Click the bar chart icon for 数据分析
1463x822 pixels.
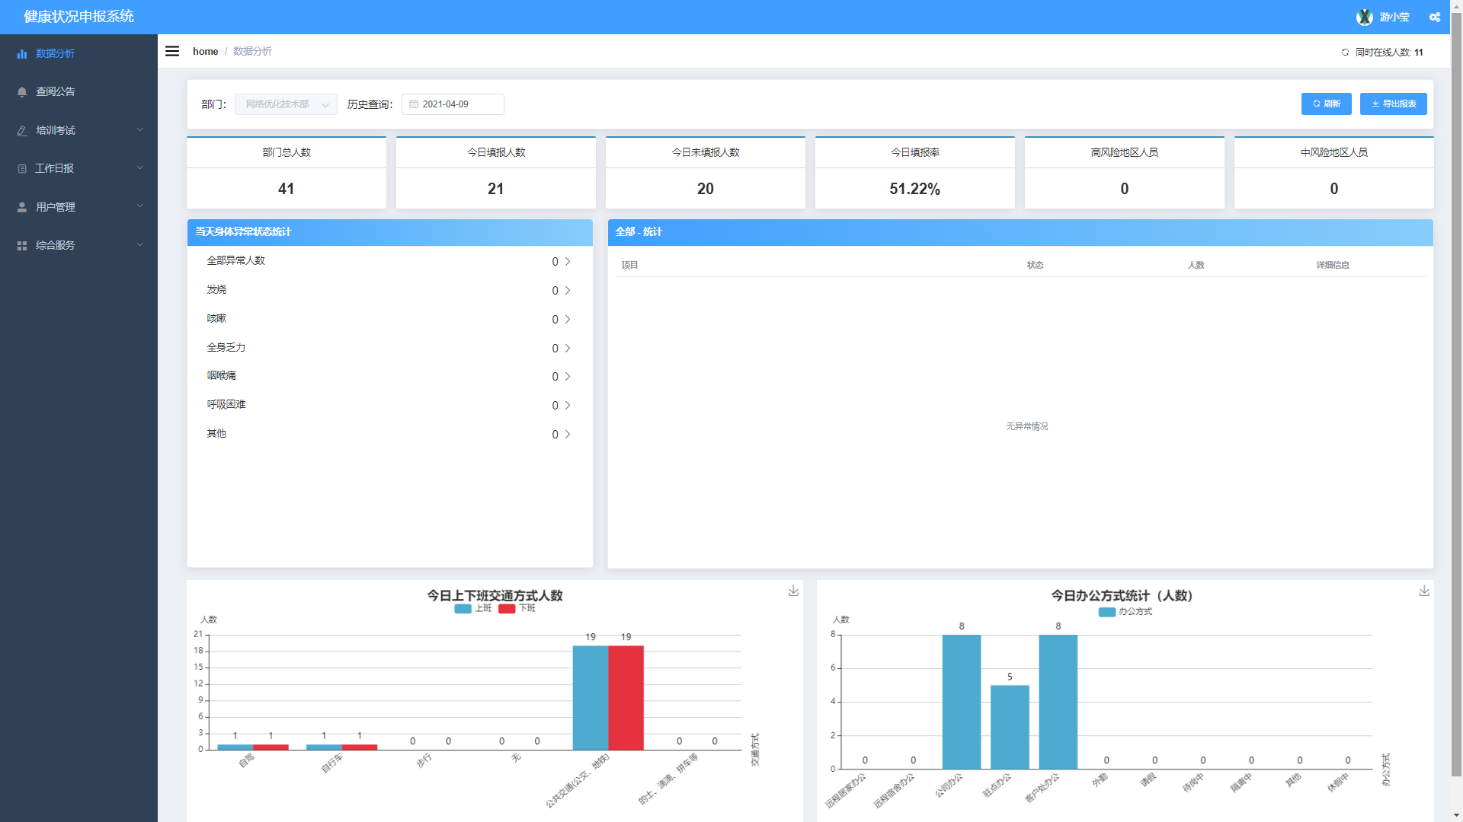[x=22, y=54]
